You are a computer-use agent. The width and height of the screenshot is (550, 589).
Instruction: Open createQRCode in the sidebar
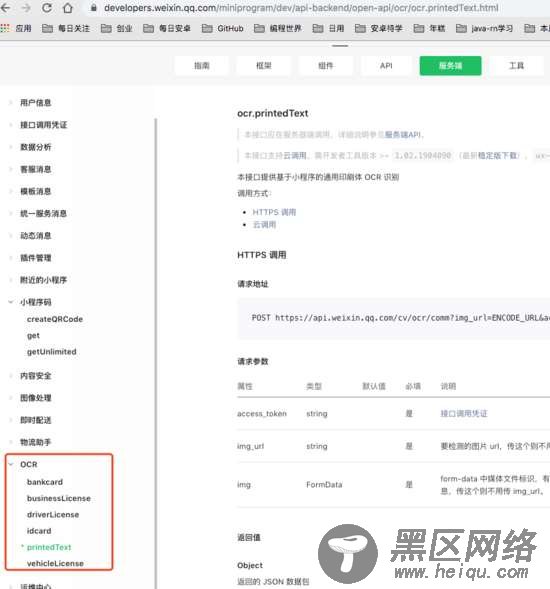tap(55, 319)
